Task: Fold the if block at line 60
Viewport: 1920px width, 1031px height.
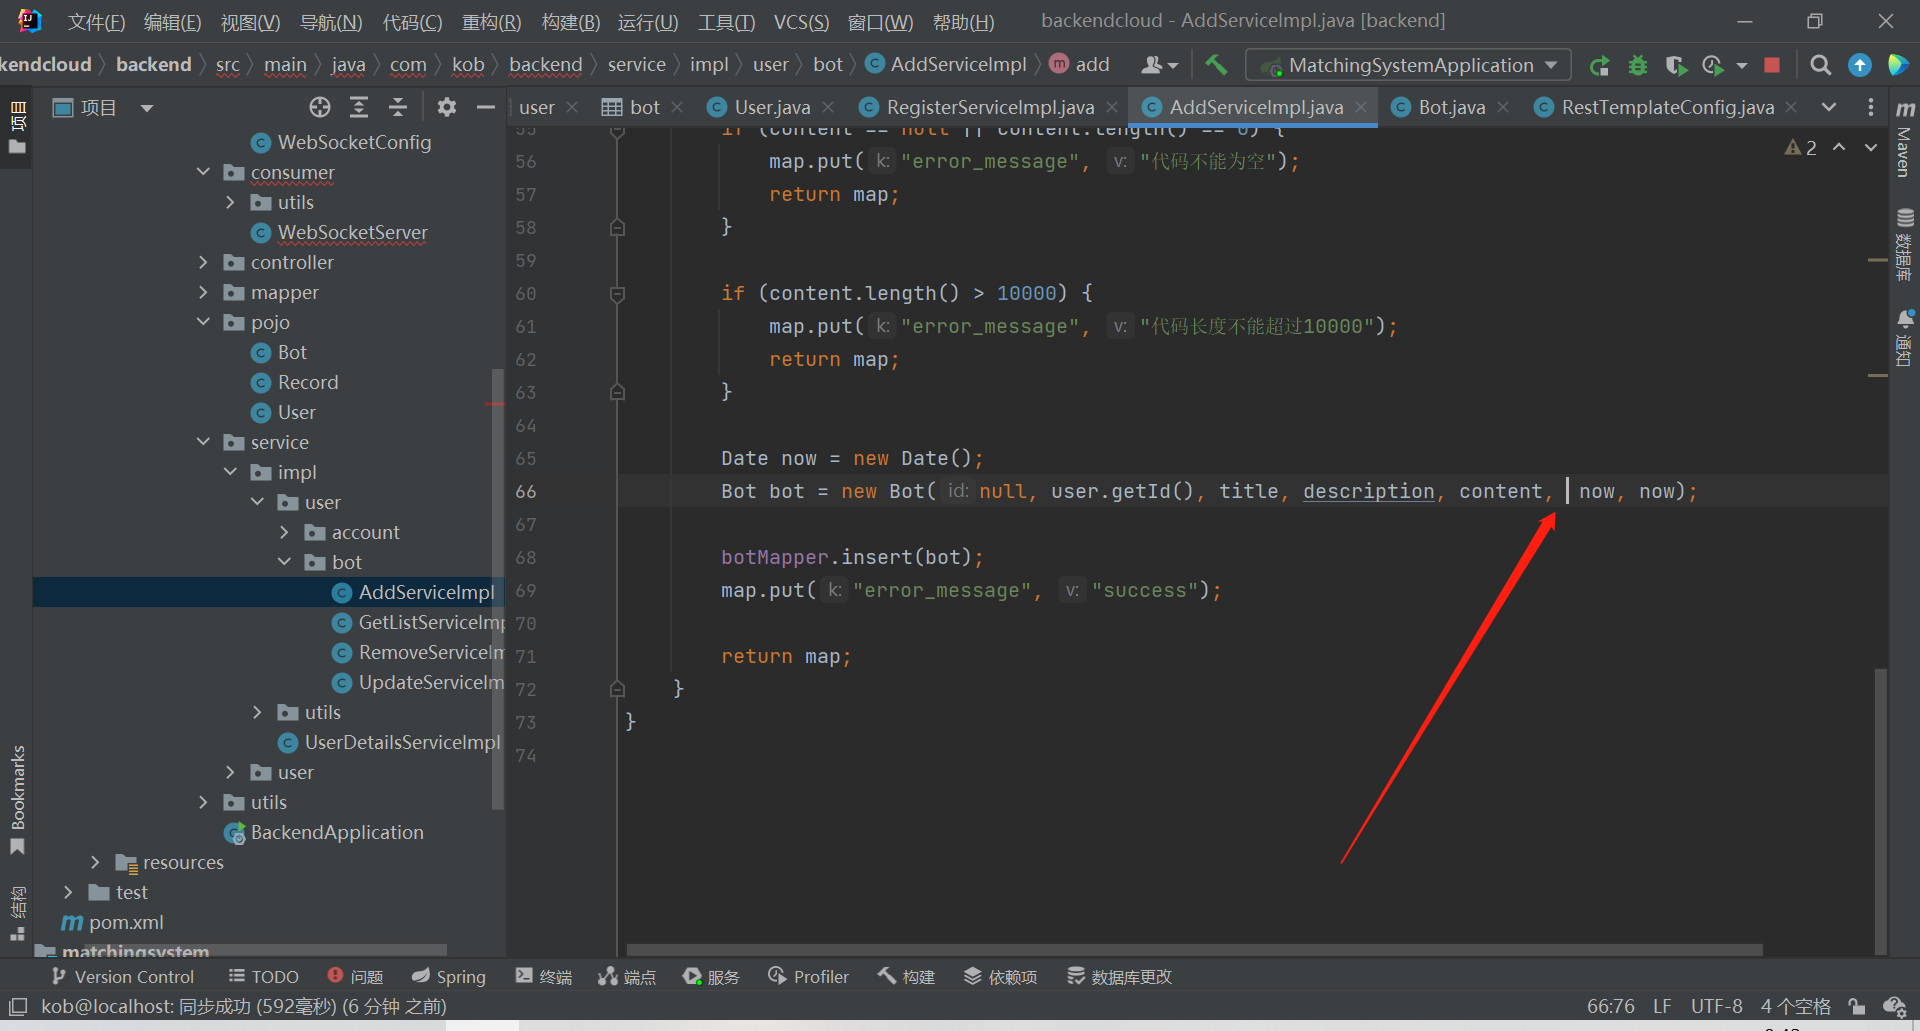Action: [617, 293]
